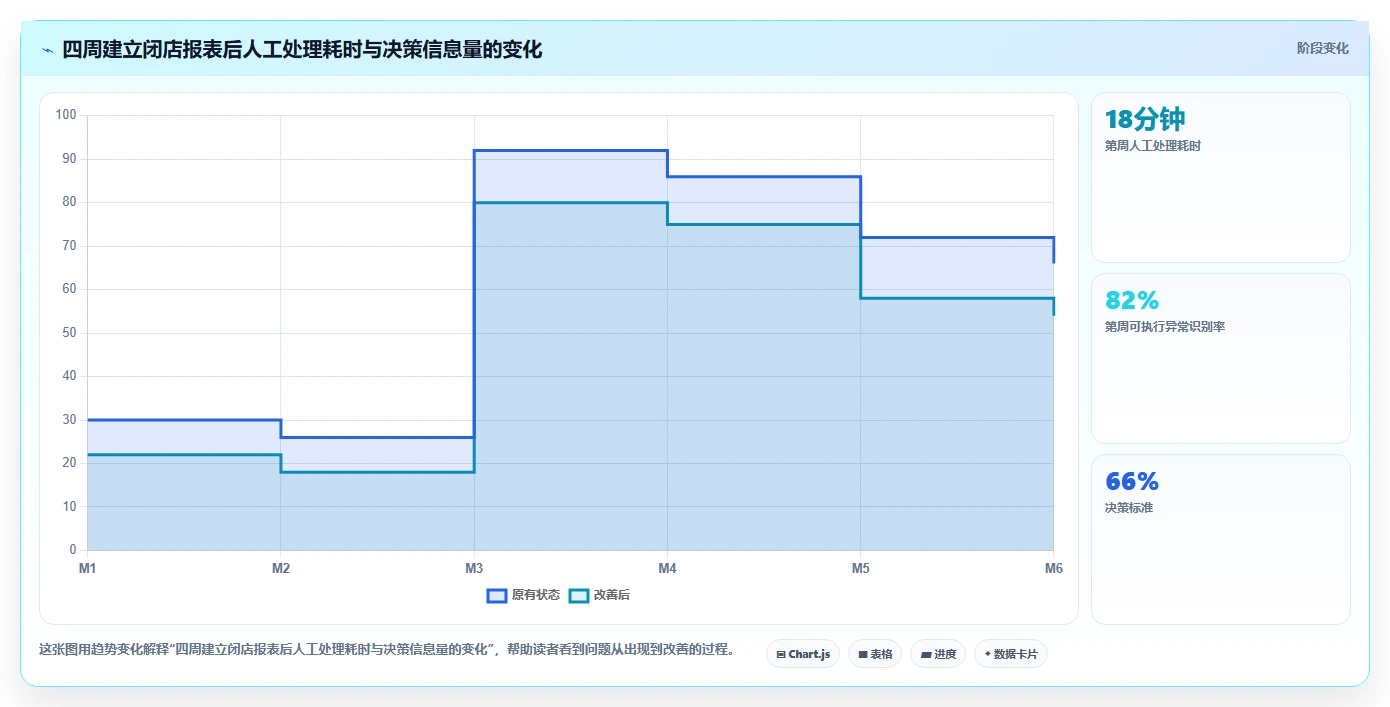This screenshot has height=707, width=1390.
Task: Click the M3 x-axis label
Action: pos(474,568)
